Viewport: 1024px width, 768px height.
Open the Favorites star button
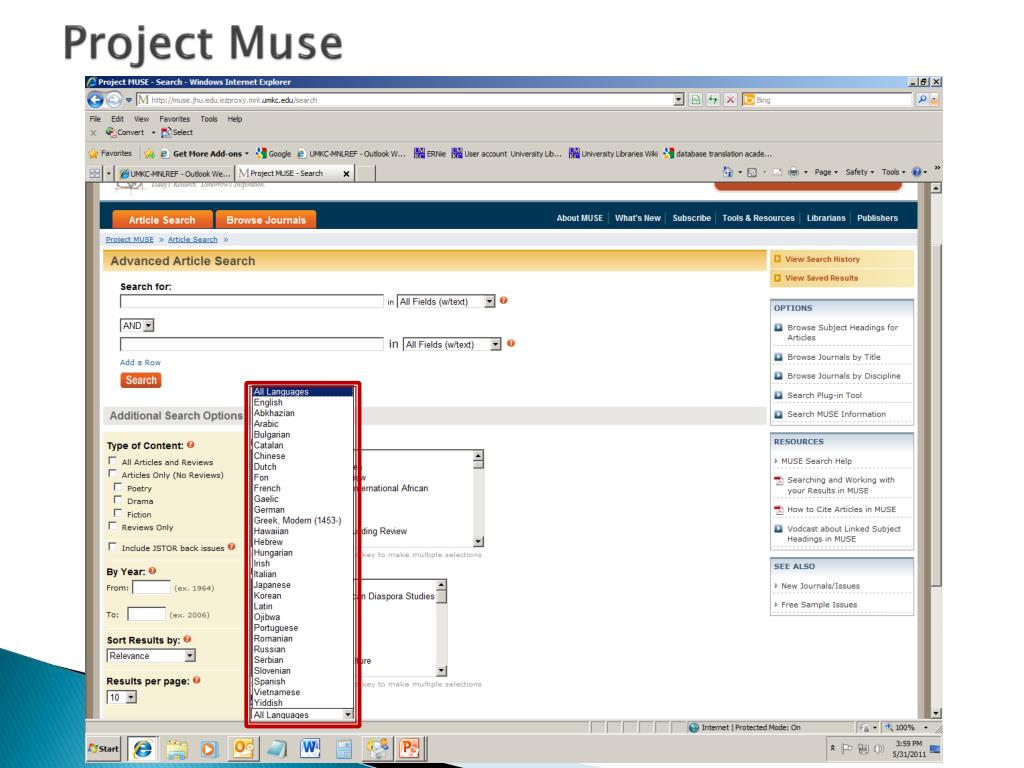110,153
